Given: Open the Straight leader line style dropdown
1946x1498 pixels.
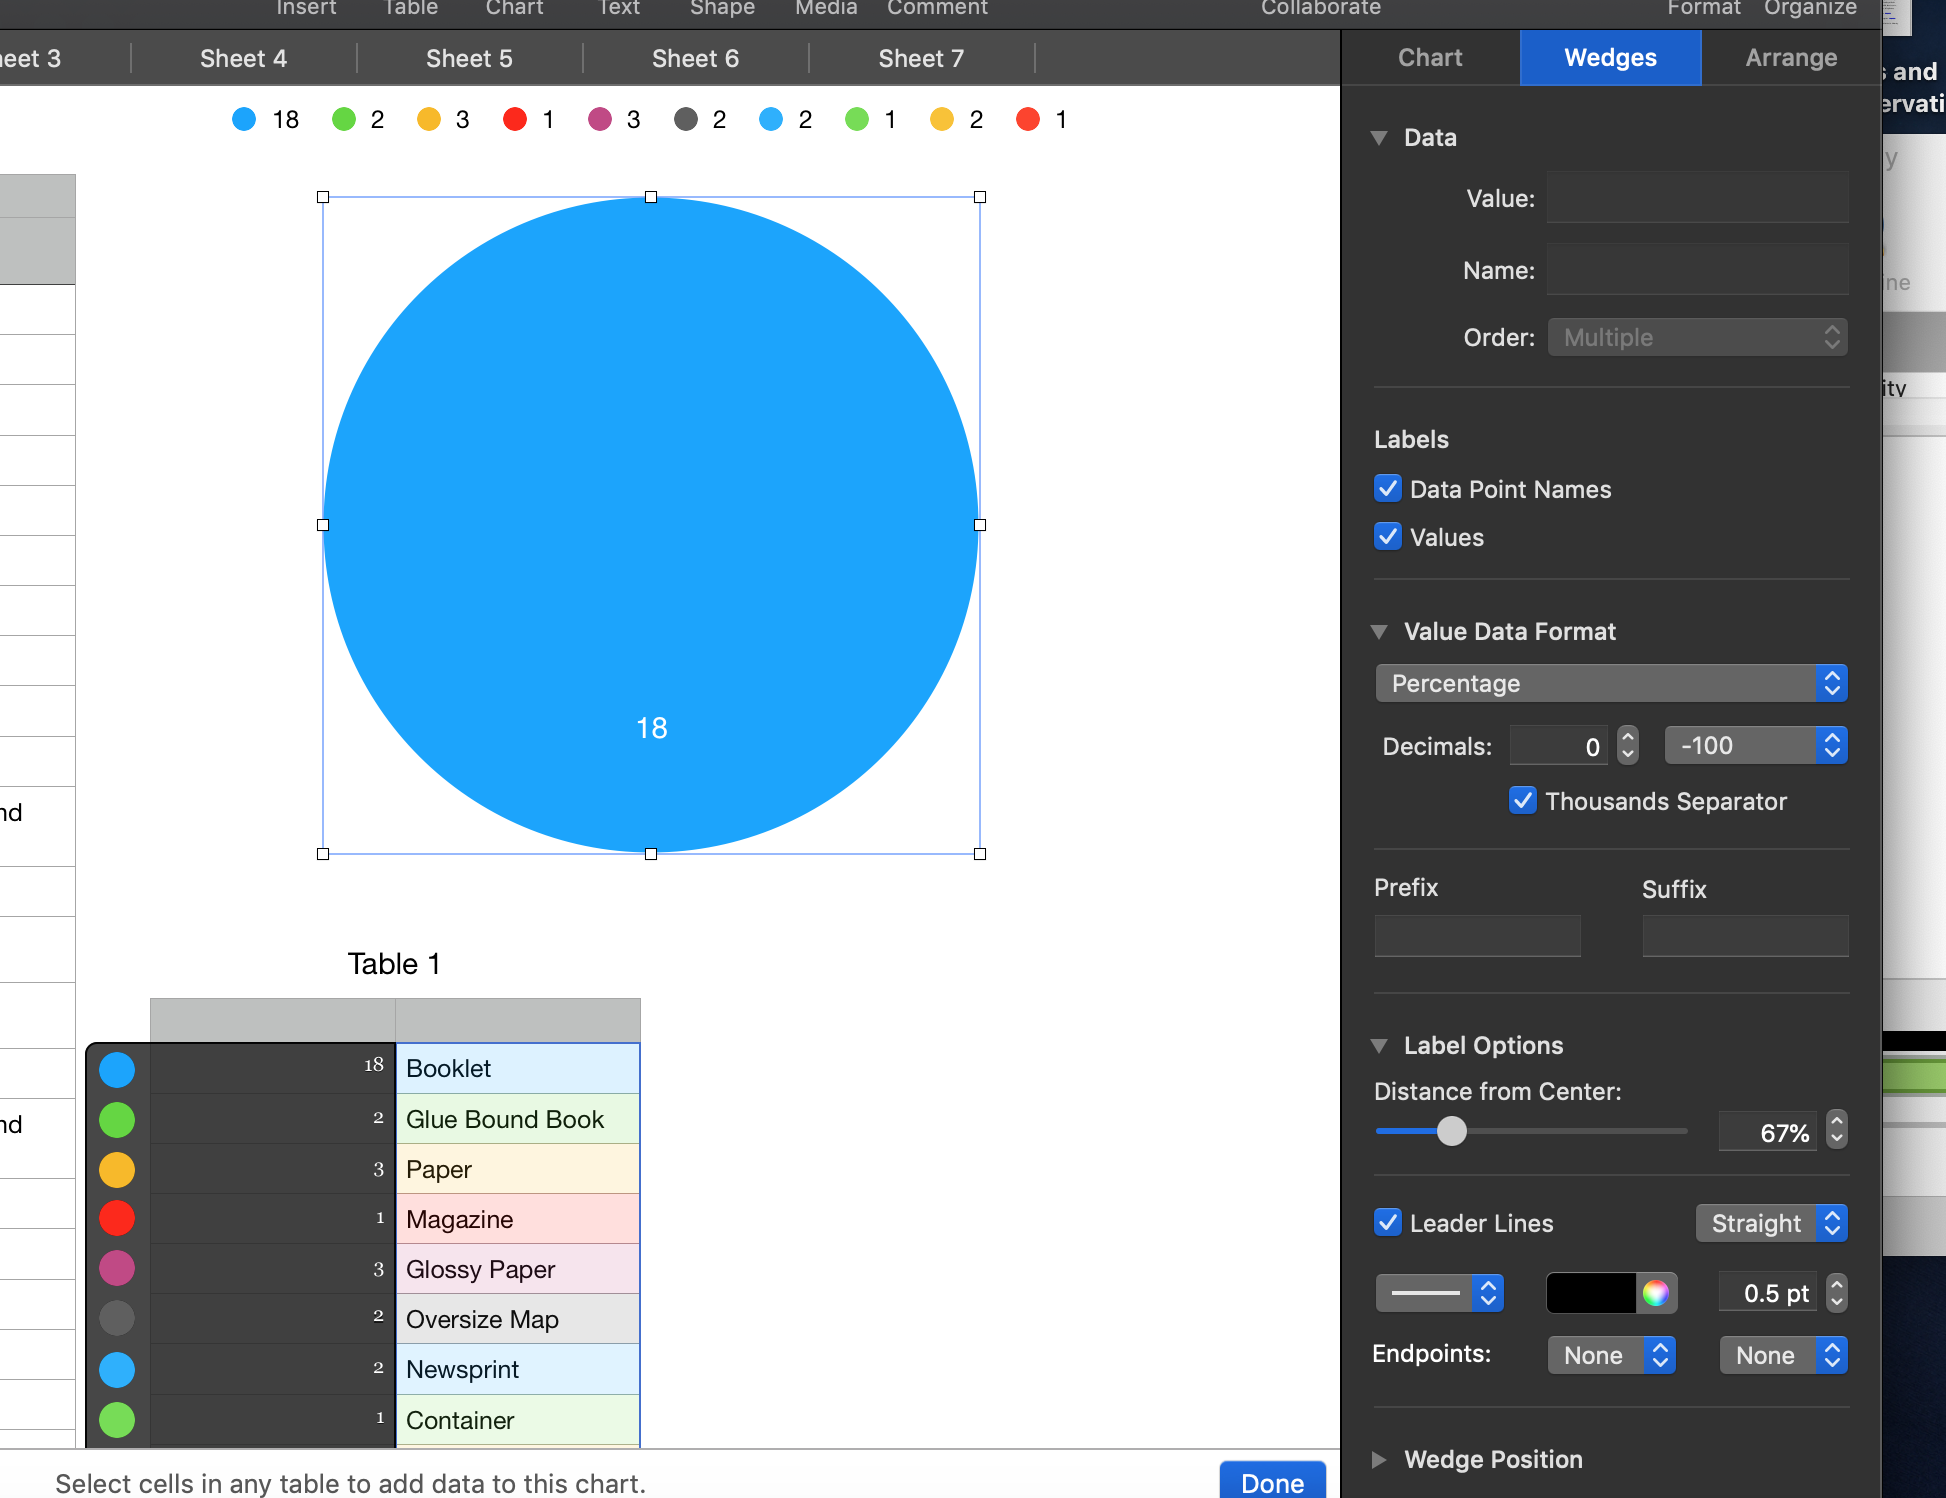Looking at the screenshot, I should point(1770,1223).
